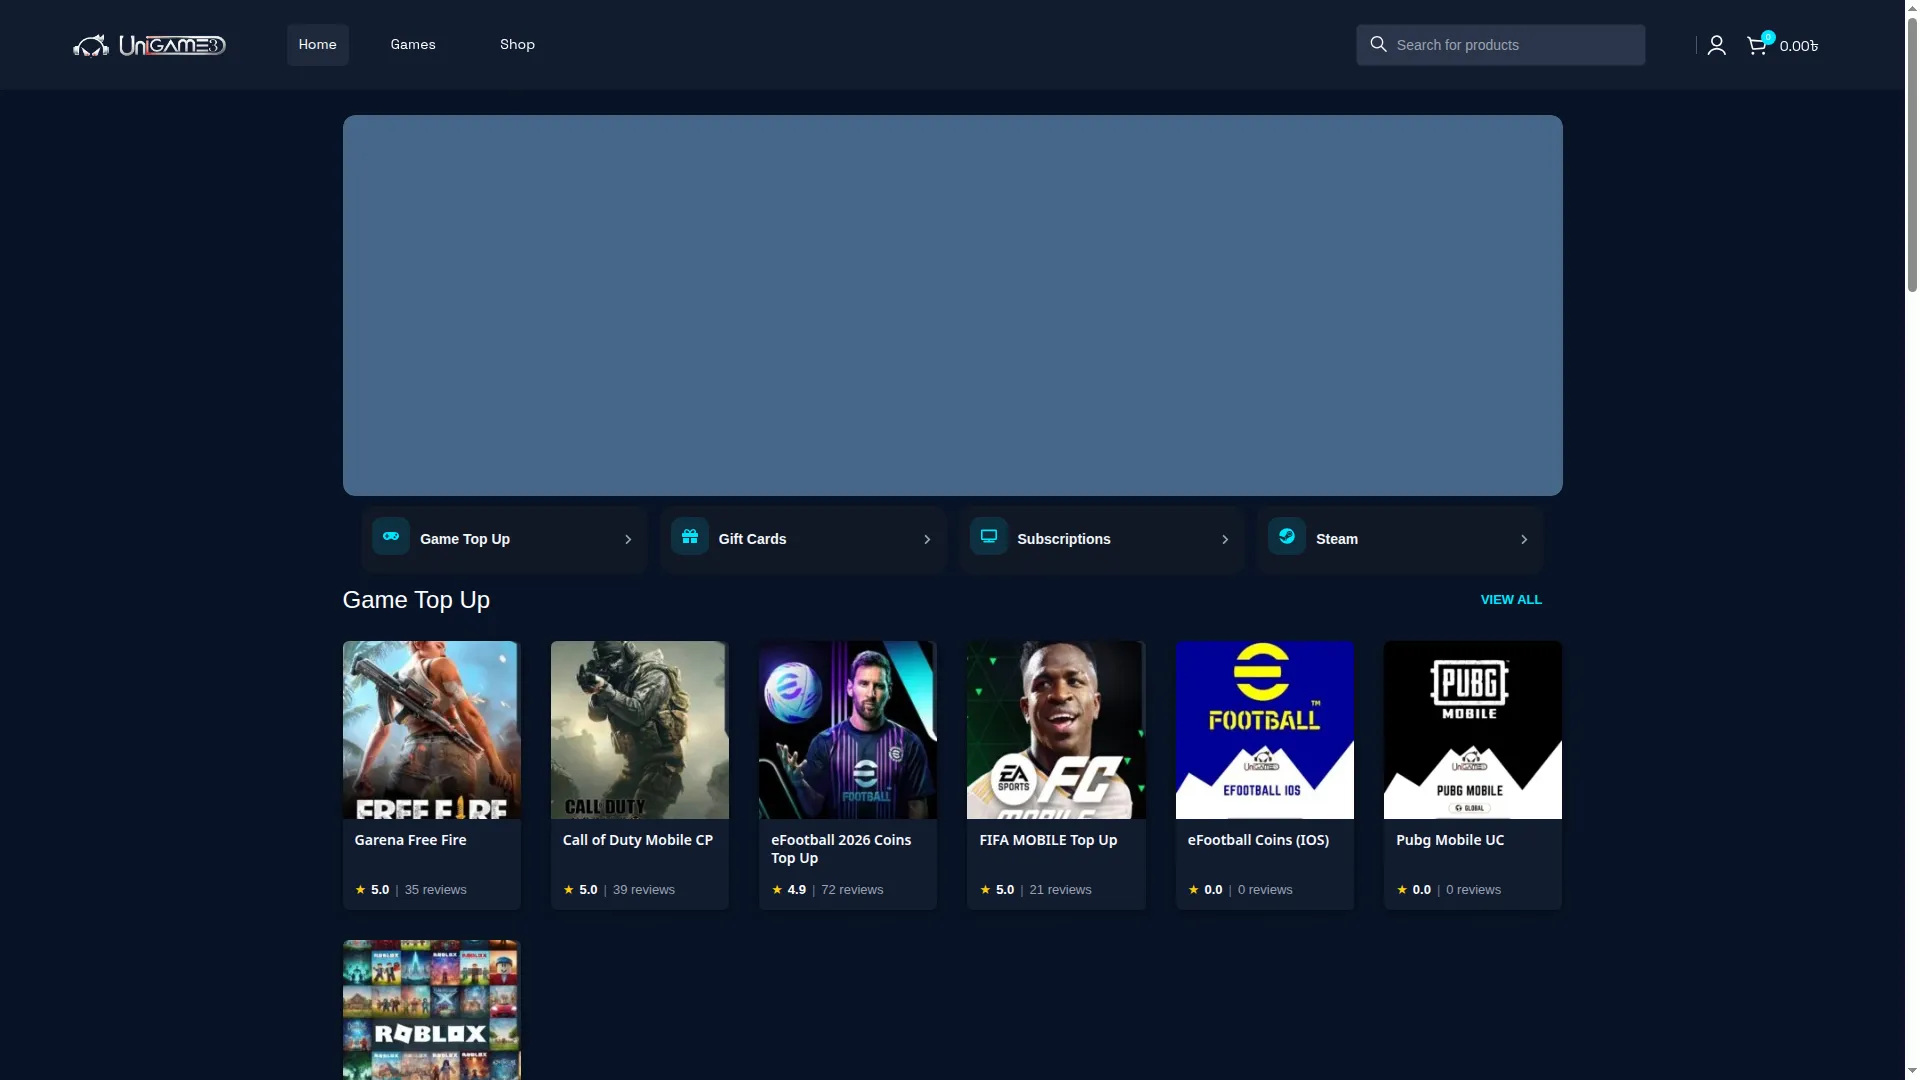Click the star icon under Call of Duty Mobile CP

(x=568, y=889)
